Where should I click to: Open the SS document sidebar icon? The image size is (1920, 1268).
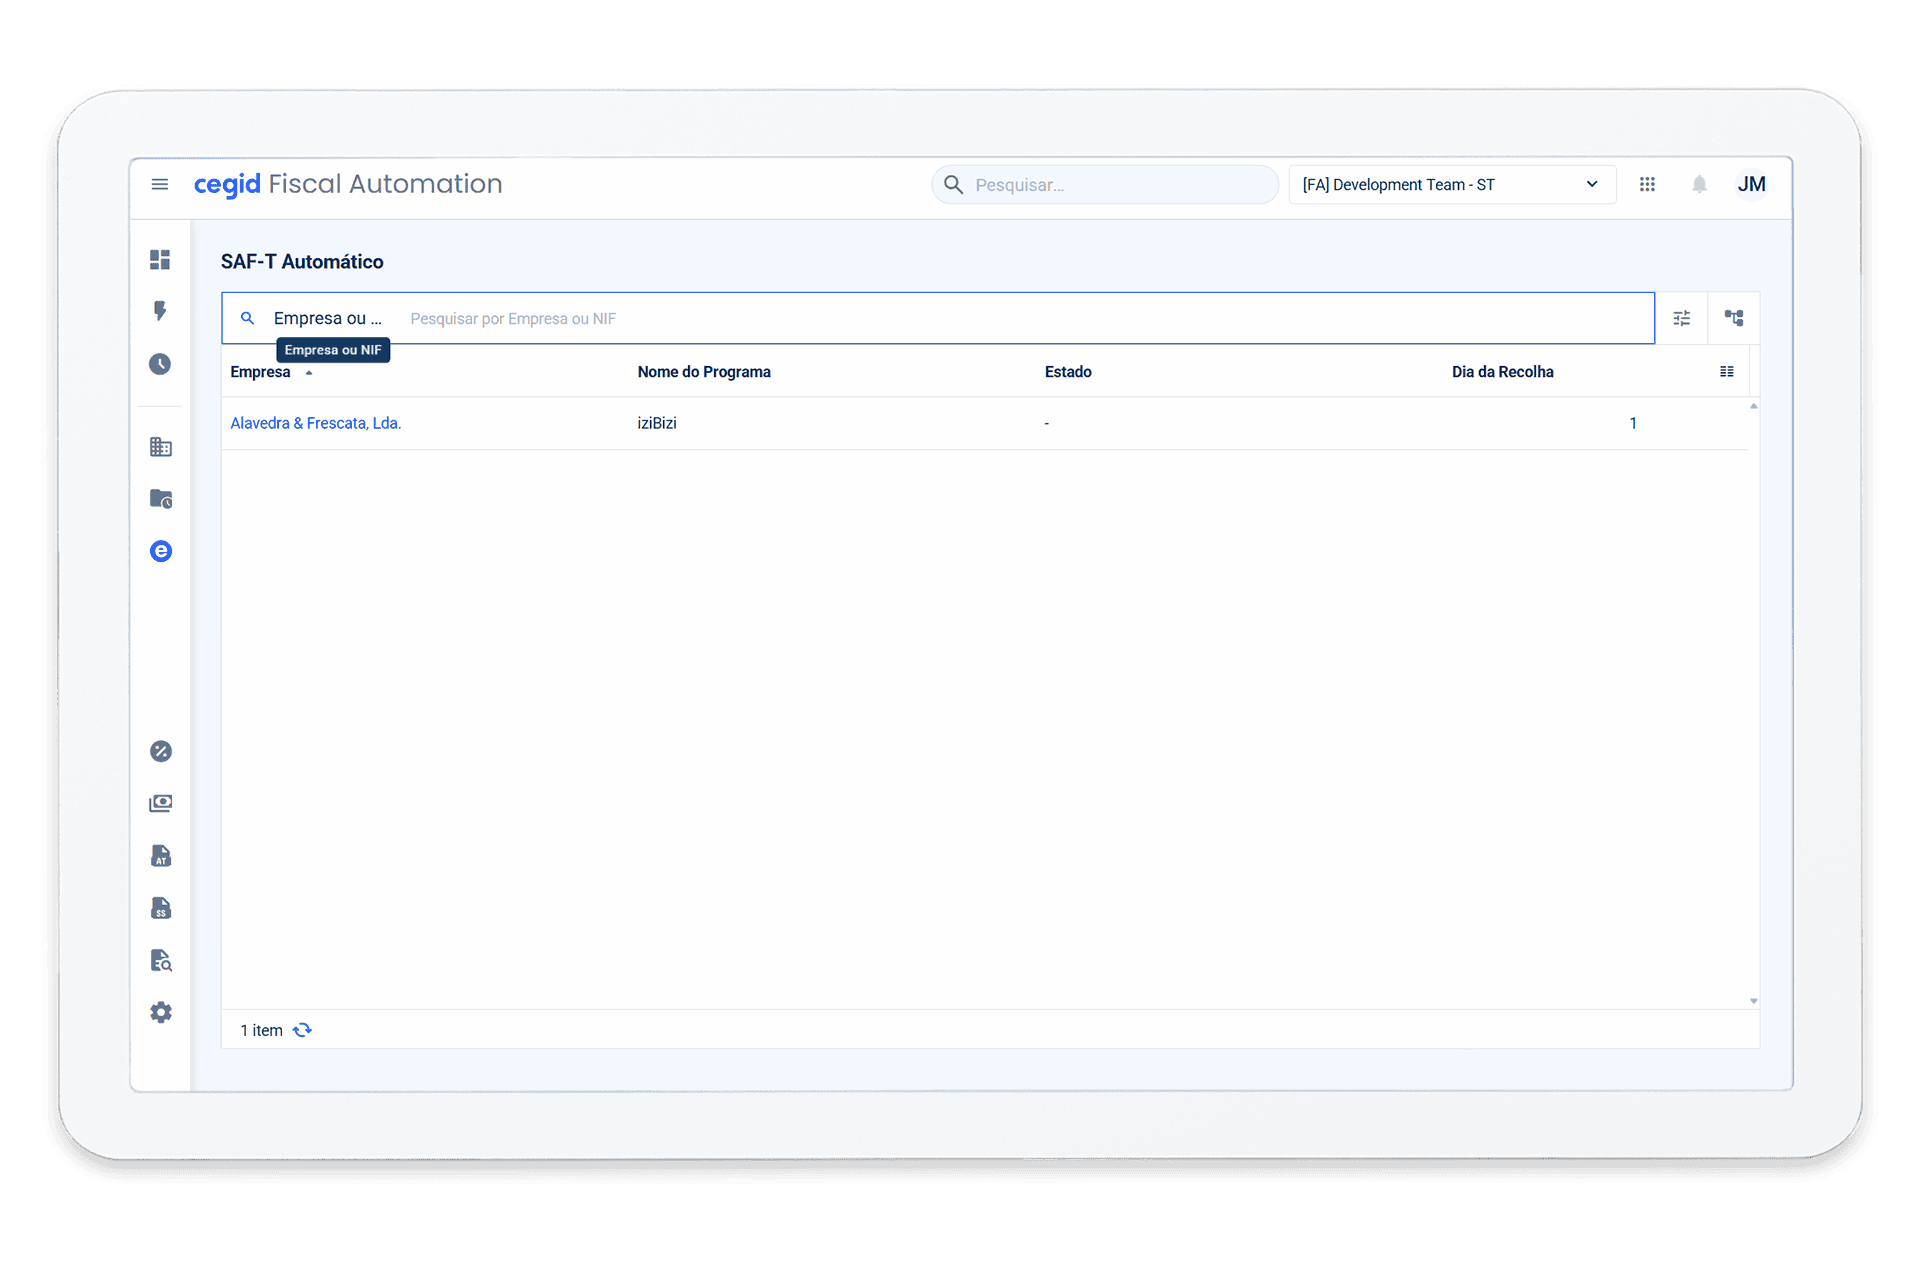(160, 908)
